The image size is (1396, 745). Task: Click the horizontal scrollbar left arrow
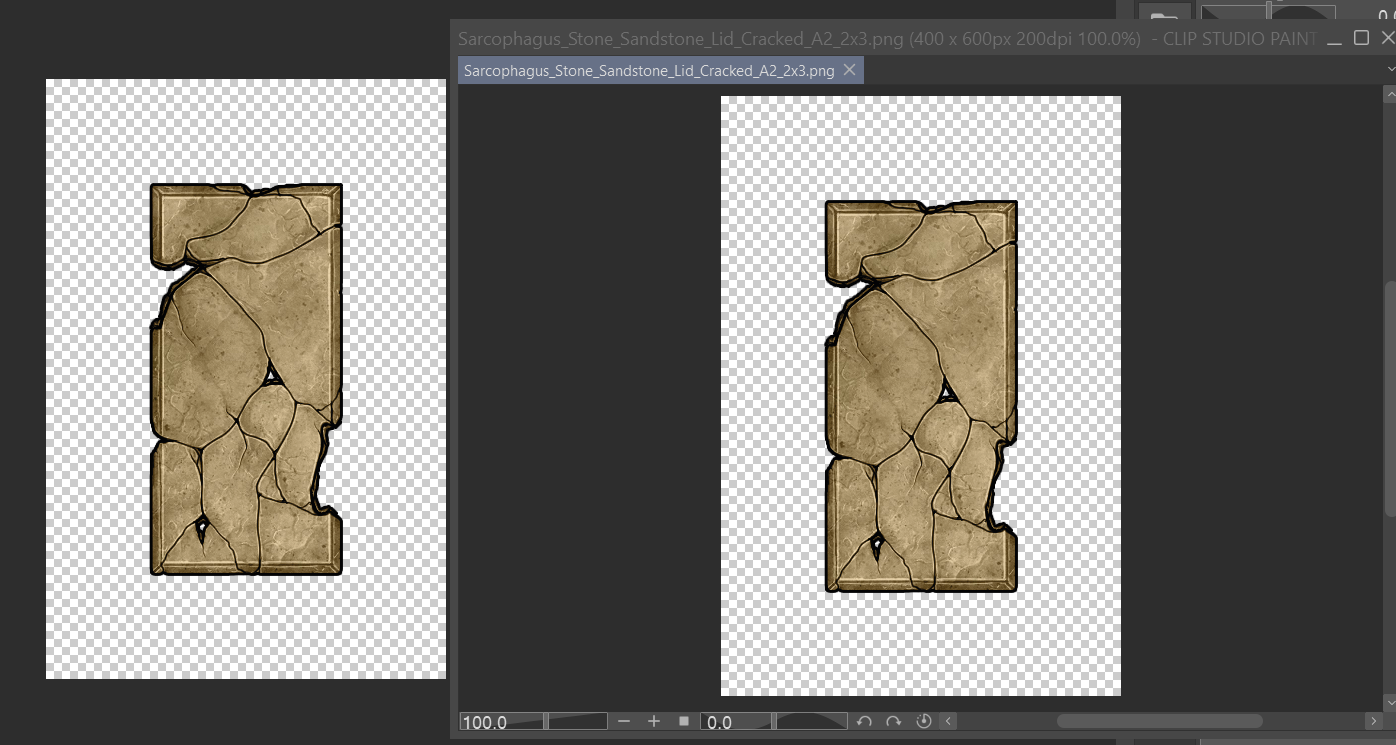click(x=948, y=721)
